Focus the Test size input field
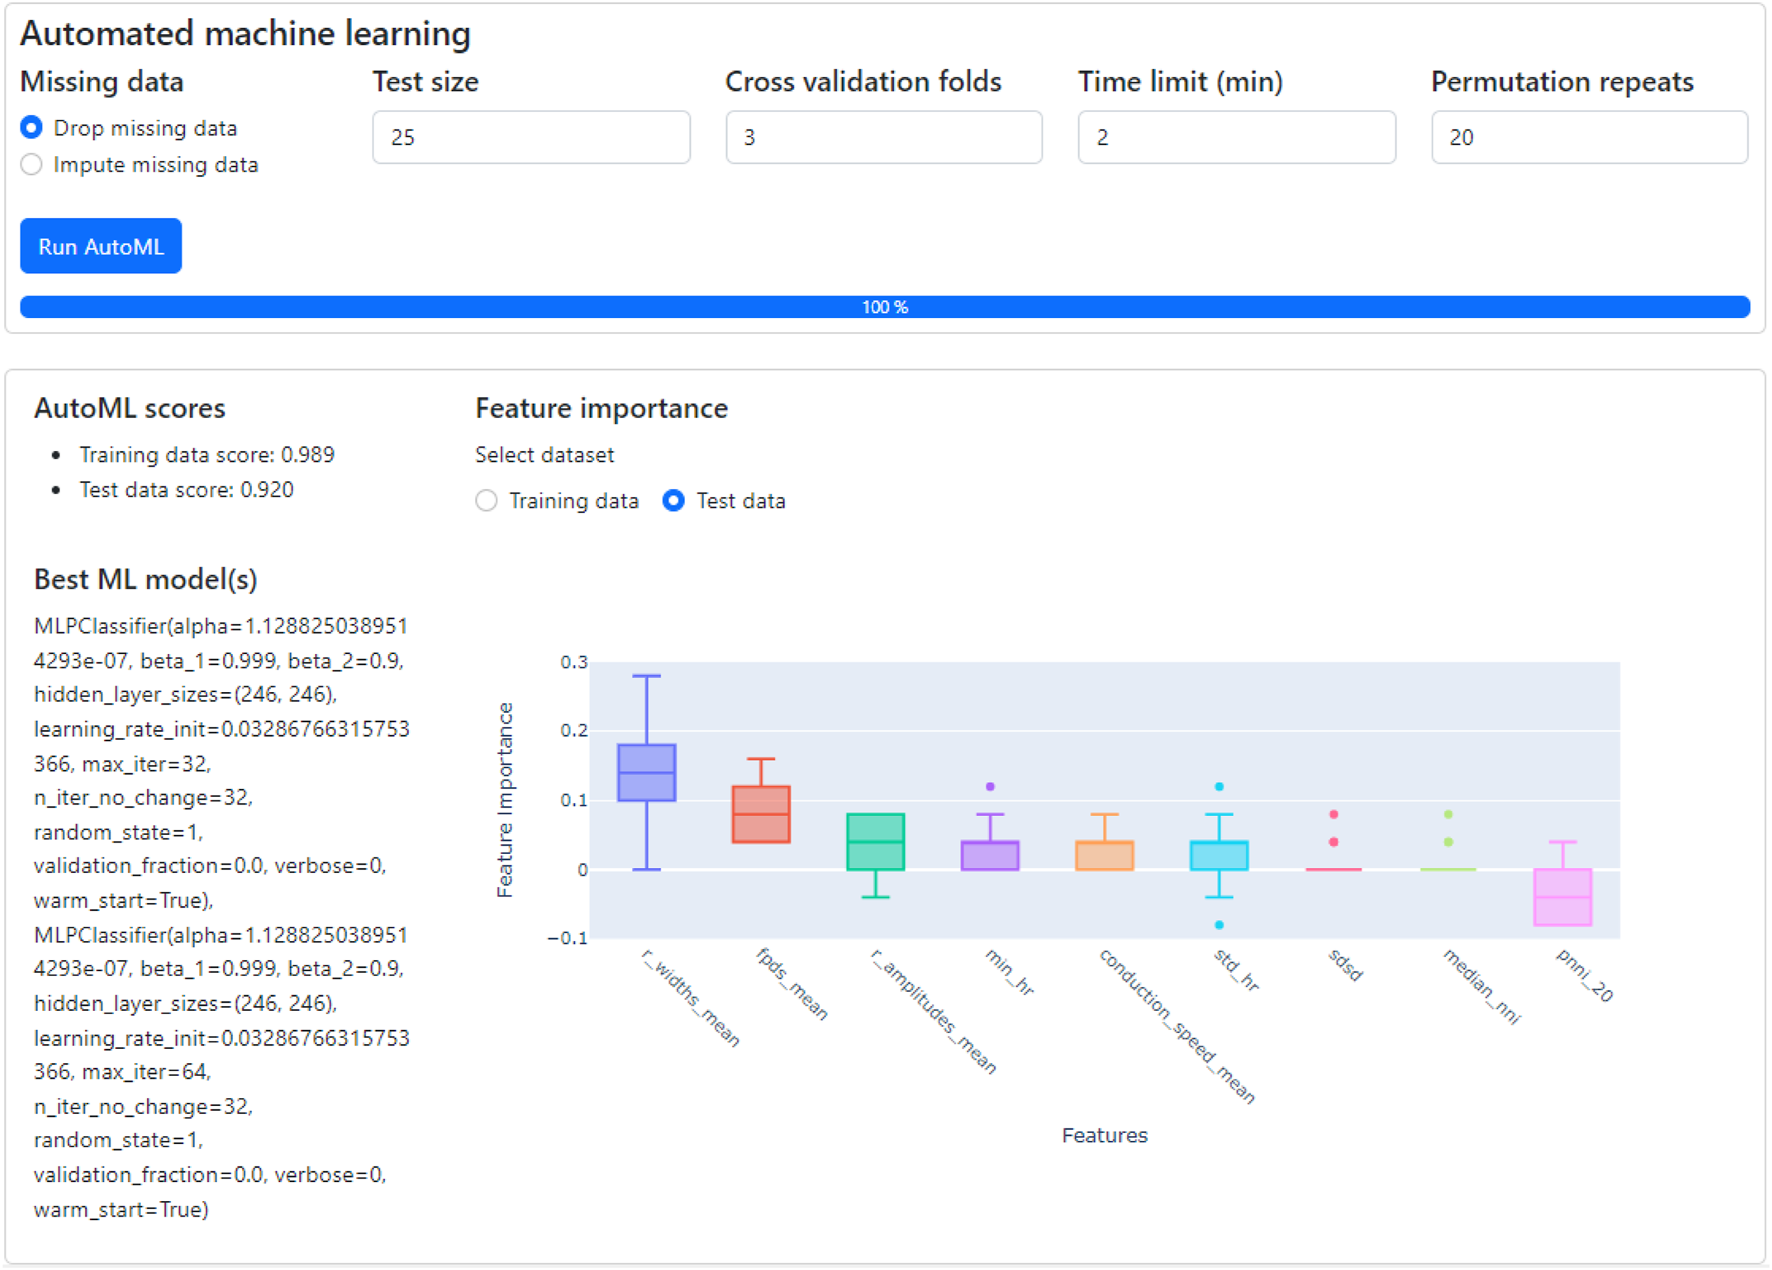The height and width of the screenshot is (1270, 1772). pos(531,137)
